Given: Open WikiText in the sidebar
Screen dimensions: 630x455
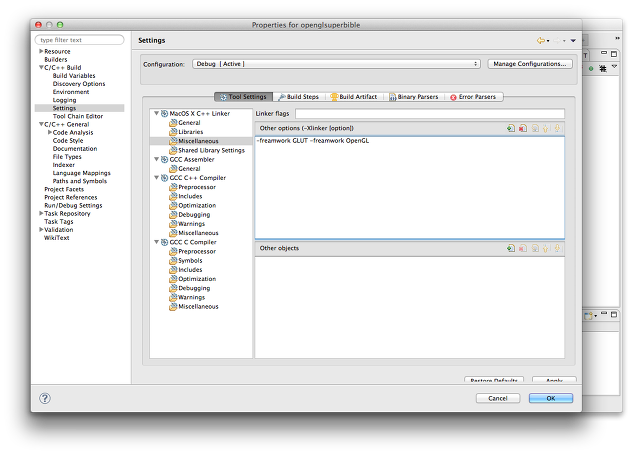Looking at the screenshot, I should pos(57,238).
